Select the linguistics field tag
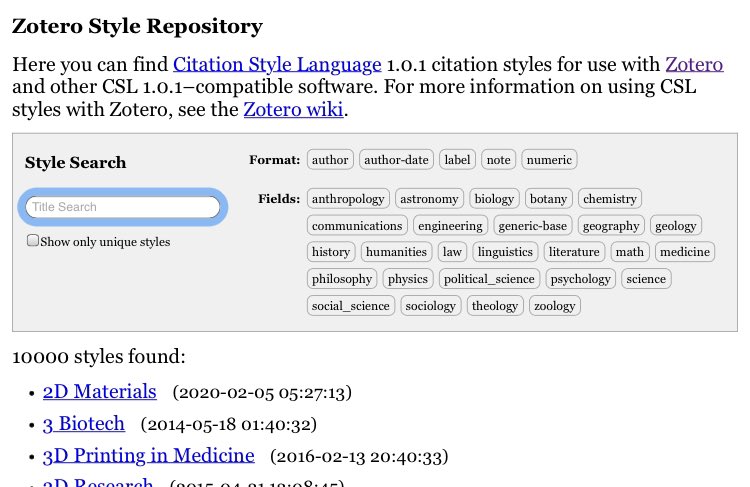This screenshot has height=487, width=750. tap(506, 252)
